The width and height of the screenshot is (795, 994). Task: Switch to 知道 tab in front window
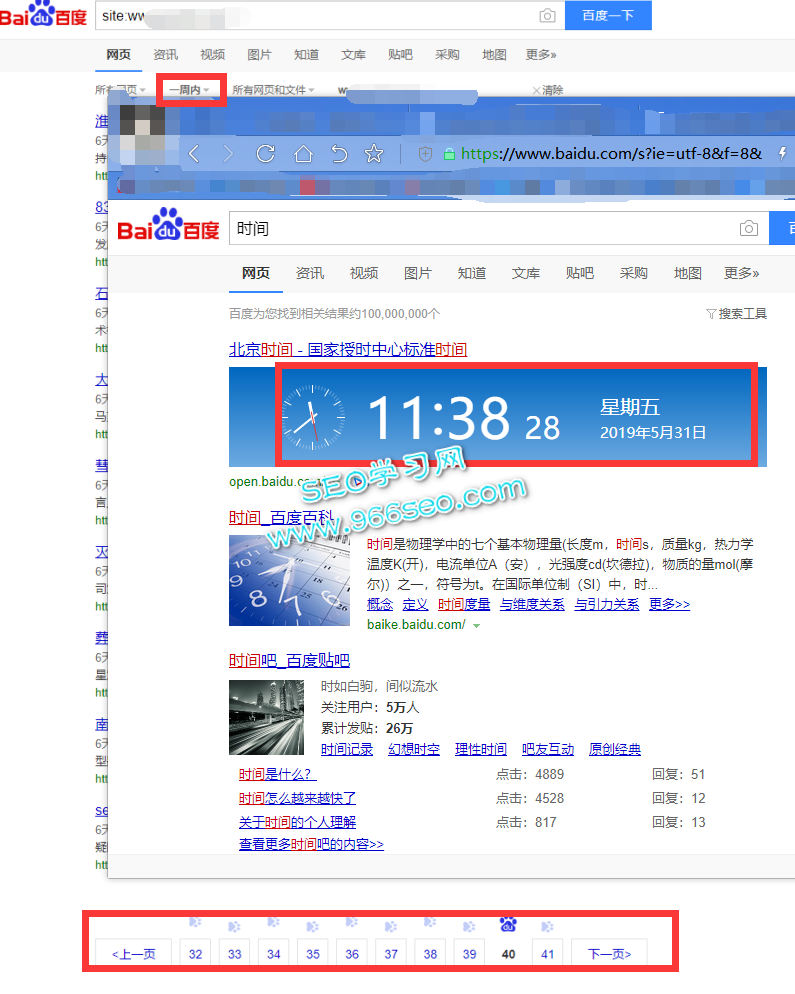(x=472, y=273)
